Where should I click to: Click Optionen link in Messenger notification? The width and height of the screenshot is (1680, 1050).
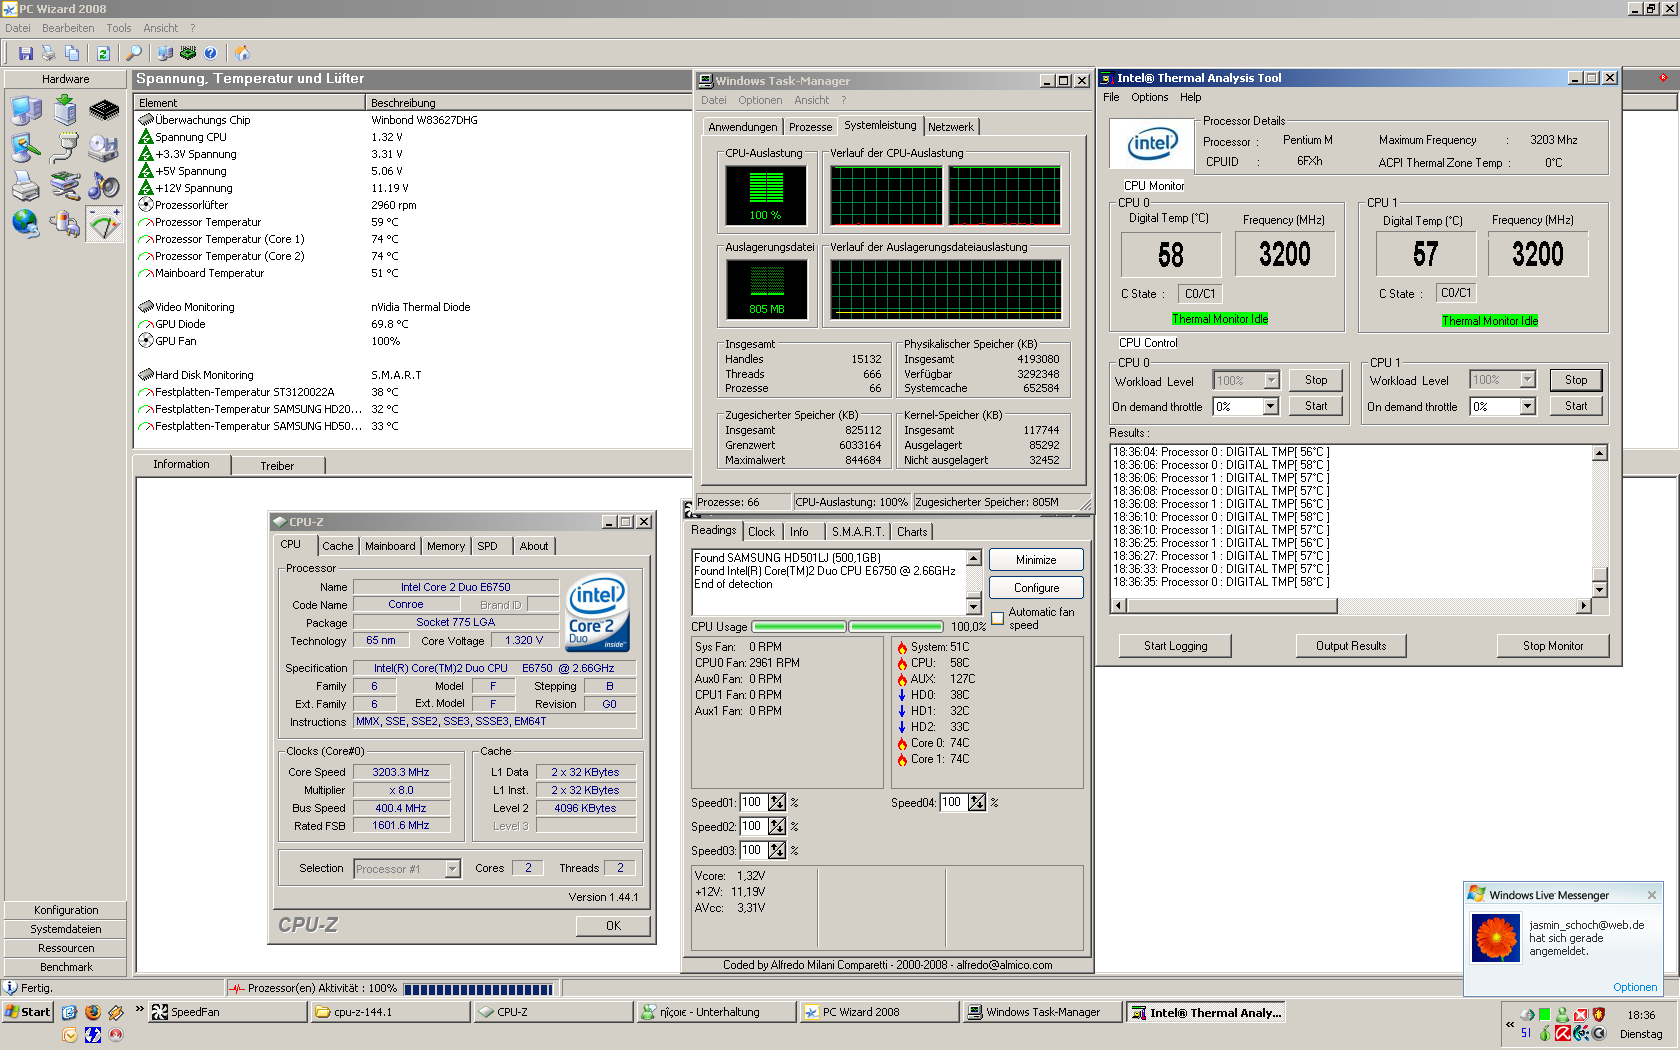(1634, 987)
